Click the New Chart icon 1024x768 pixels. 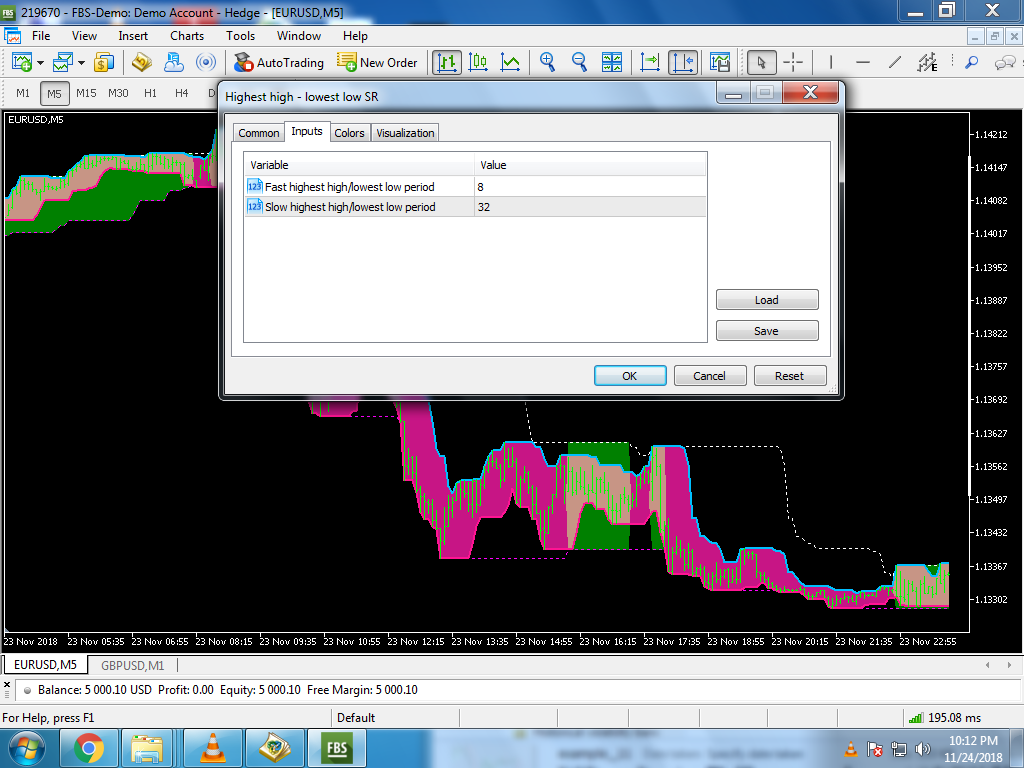click(x=22, y=63)
